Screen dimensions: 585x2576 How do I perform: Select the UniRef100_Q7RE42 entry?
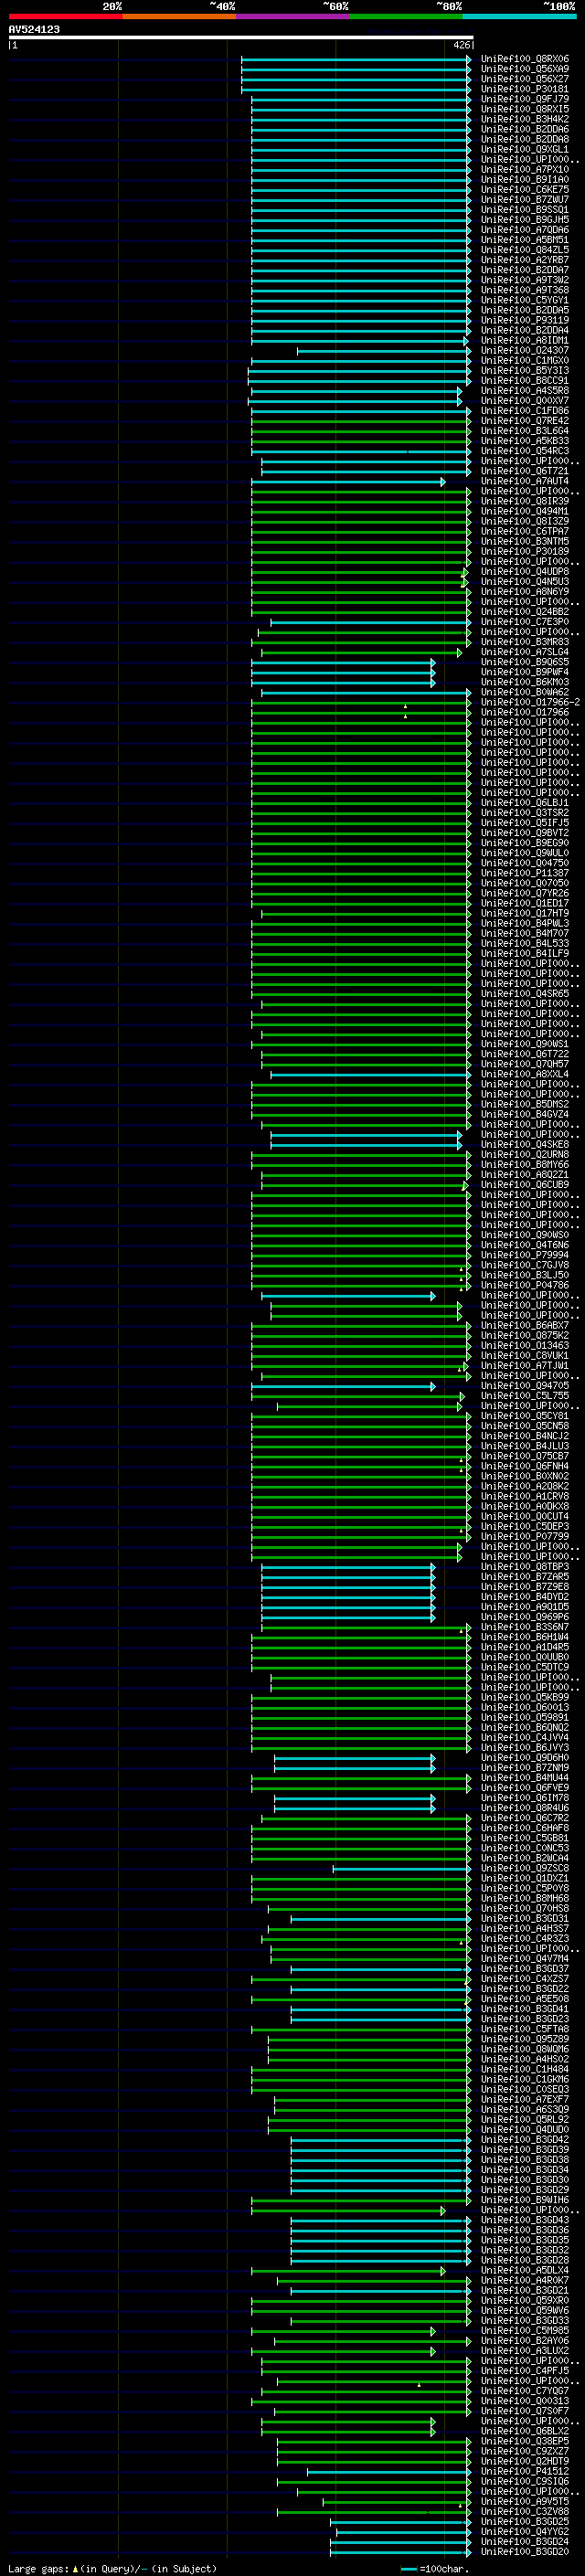click(x=525, y=420)
